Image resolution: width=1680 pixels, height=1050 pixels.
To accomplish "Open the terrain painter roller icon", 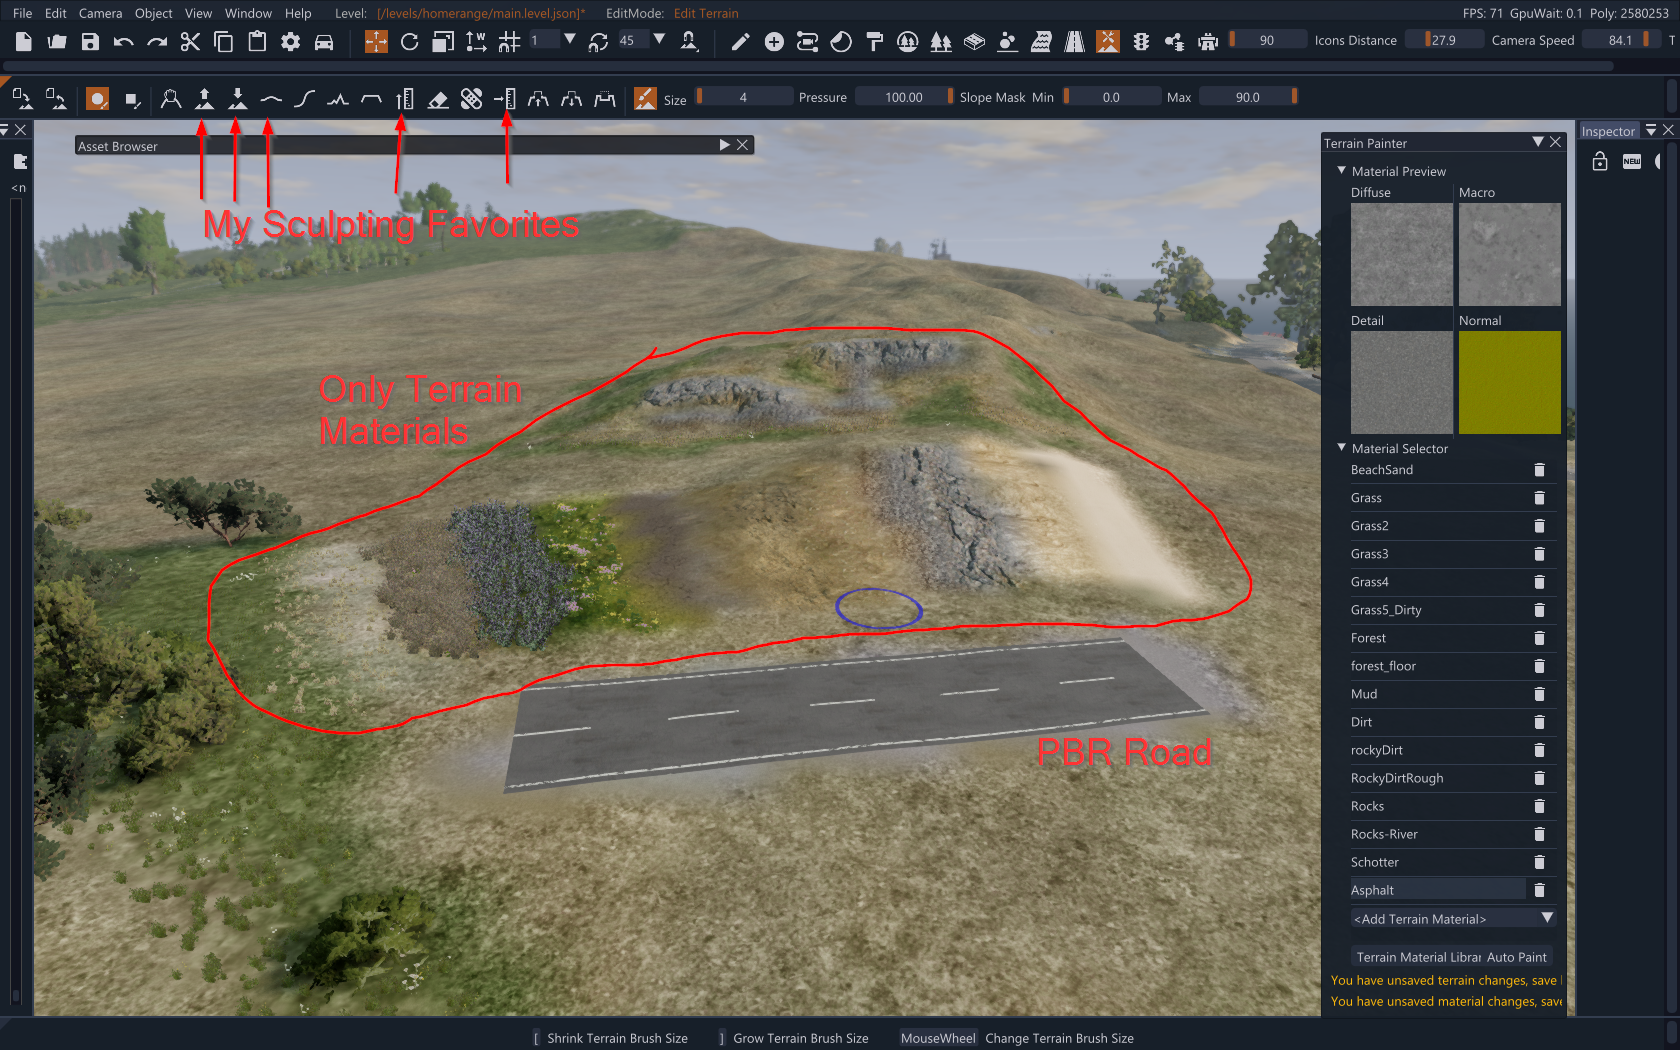I will tap(874, 41).
